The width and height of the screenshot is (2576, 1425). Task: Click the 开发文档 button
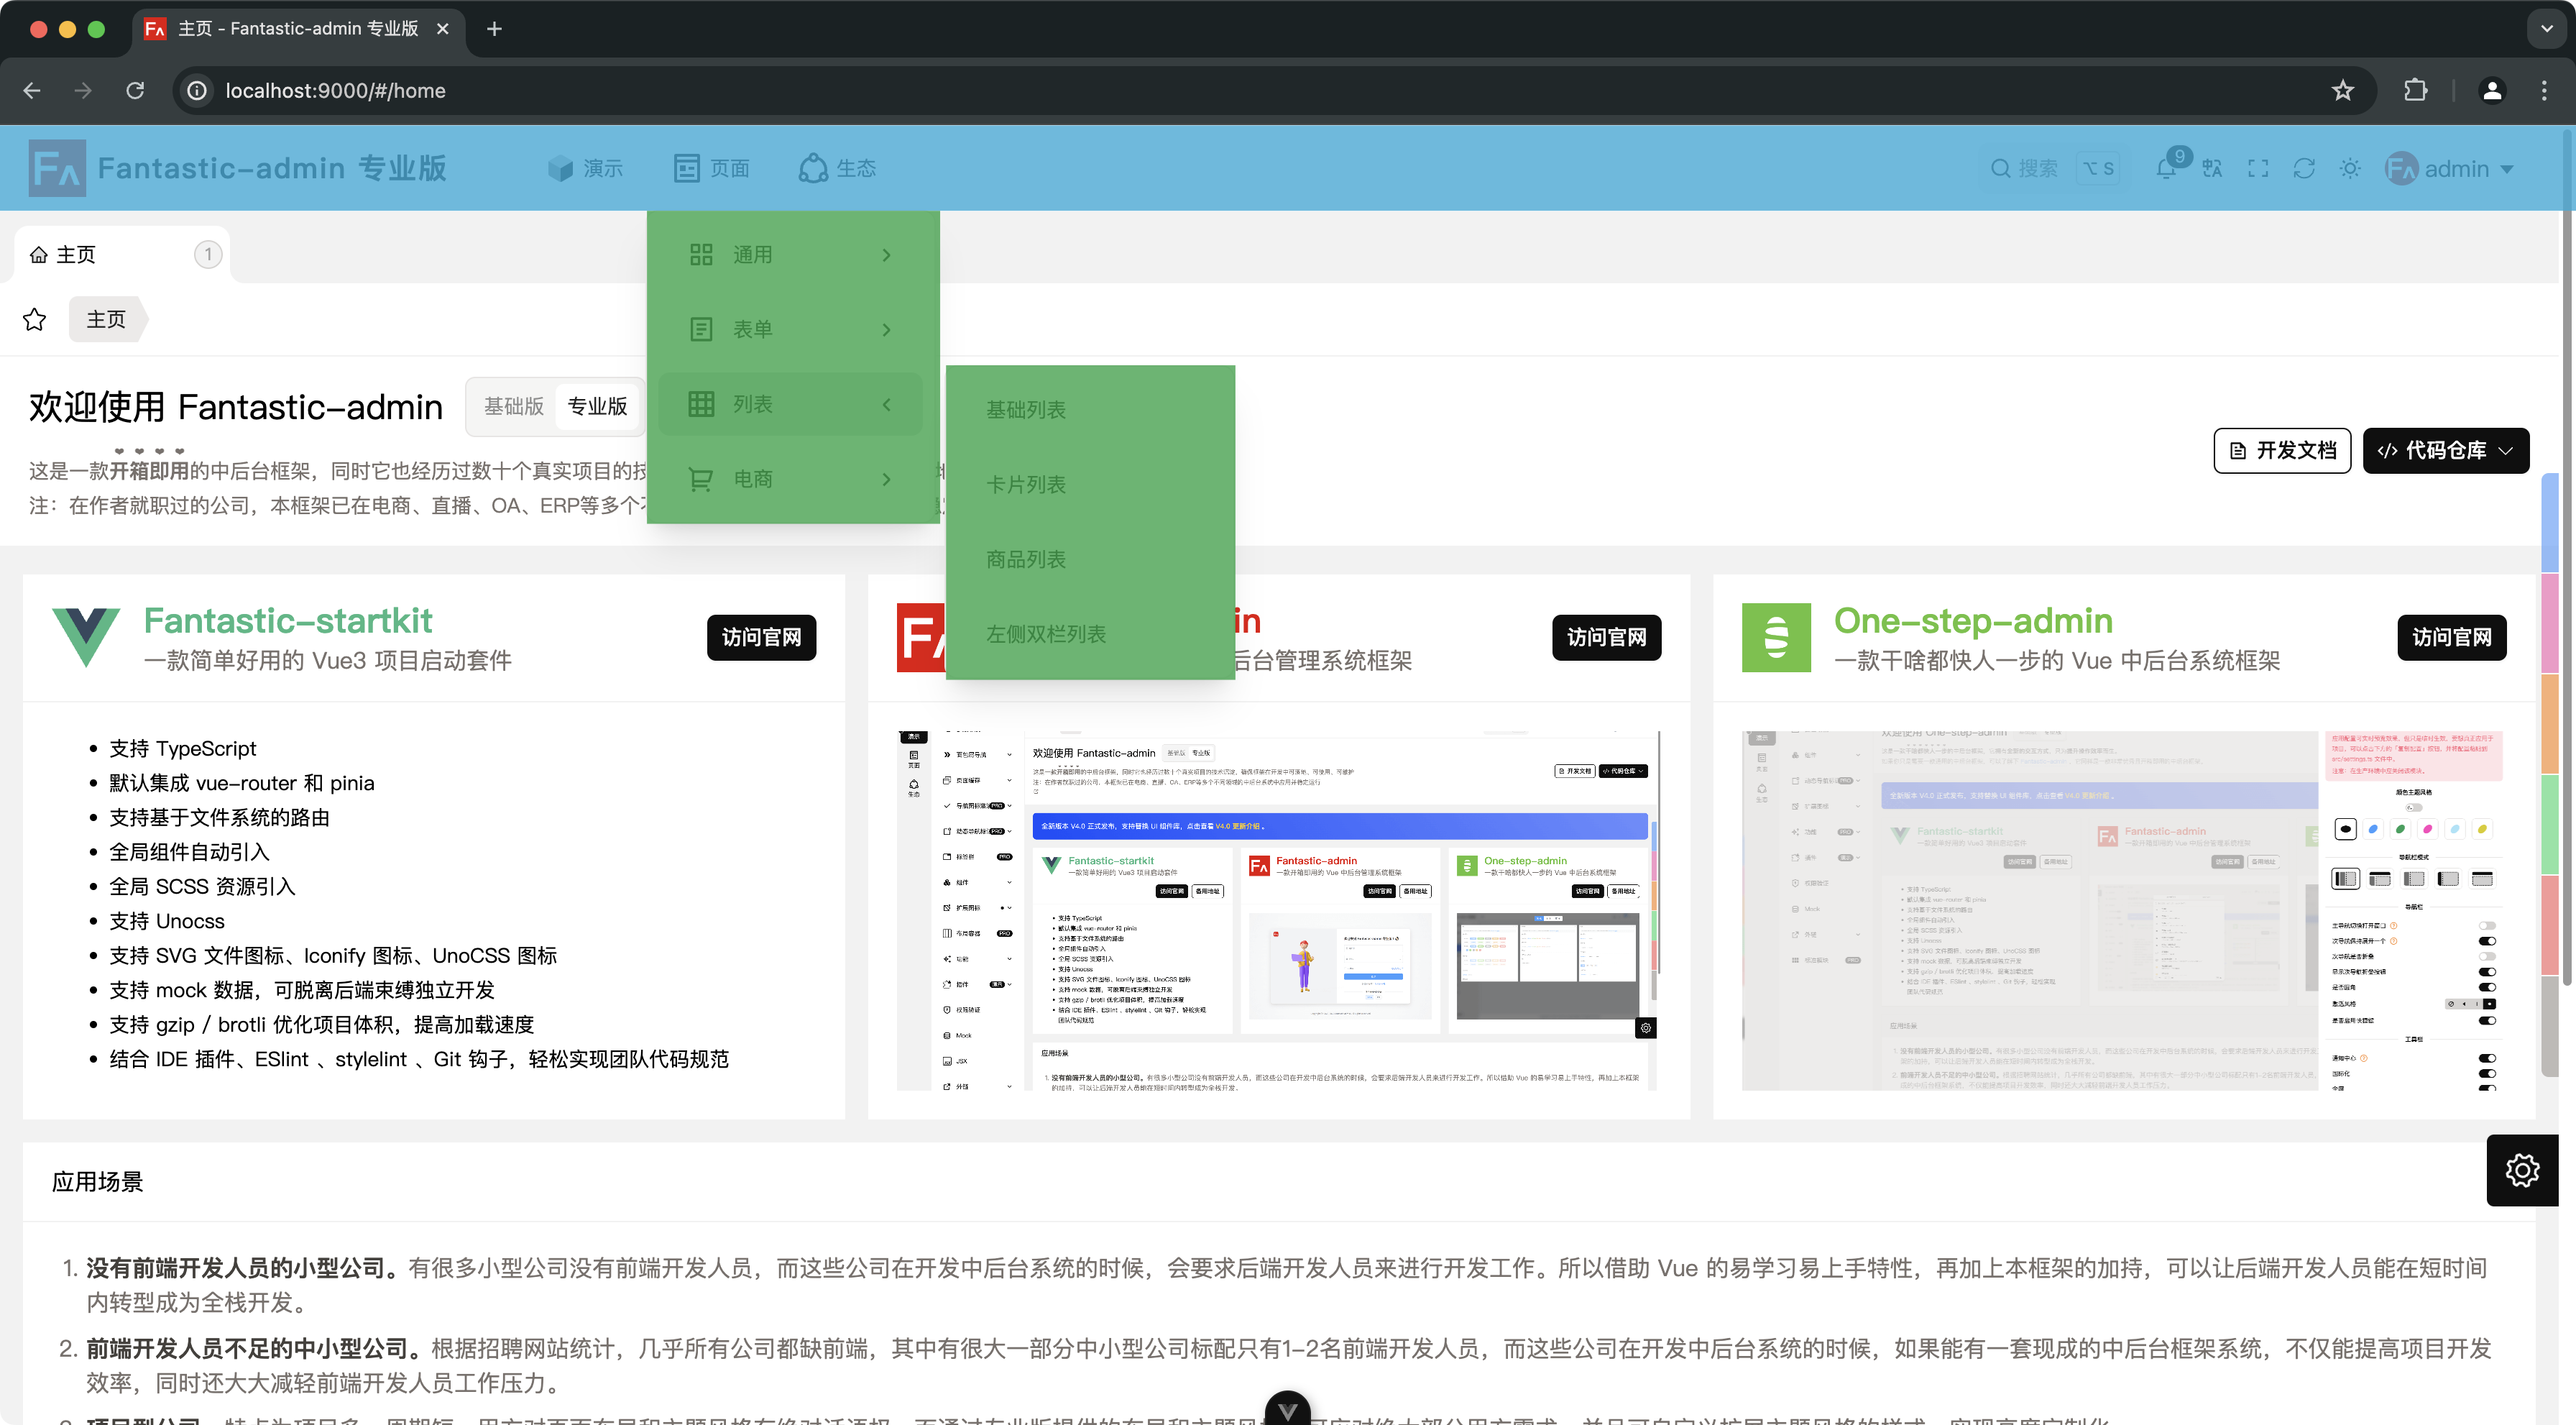2282,451
